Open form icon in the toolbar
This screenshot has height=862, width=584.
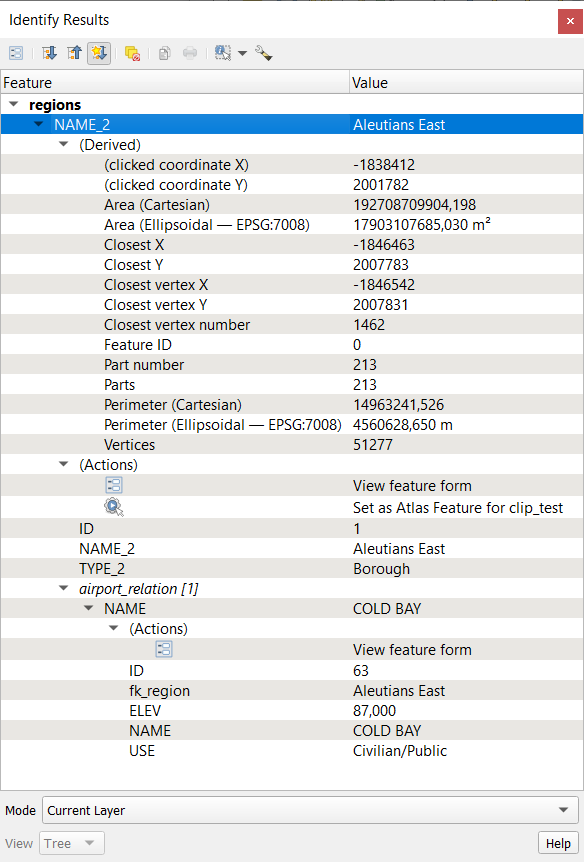pyautogui.click(x=16, y=53)
